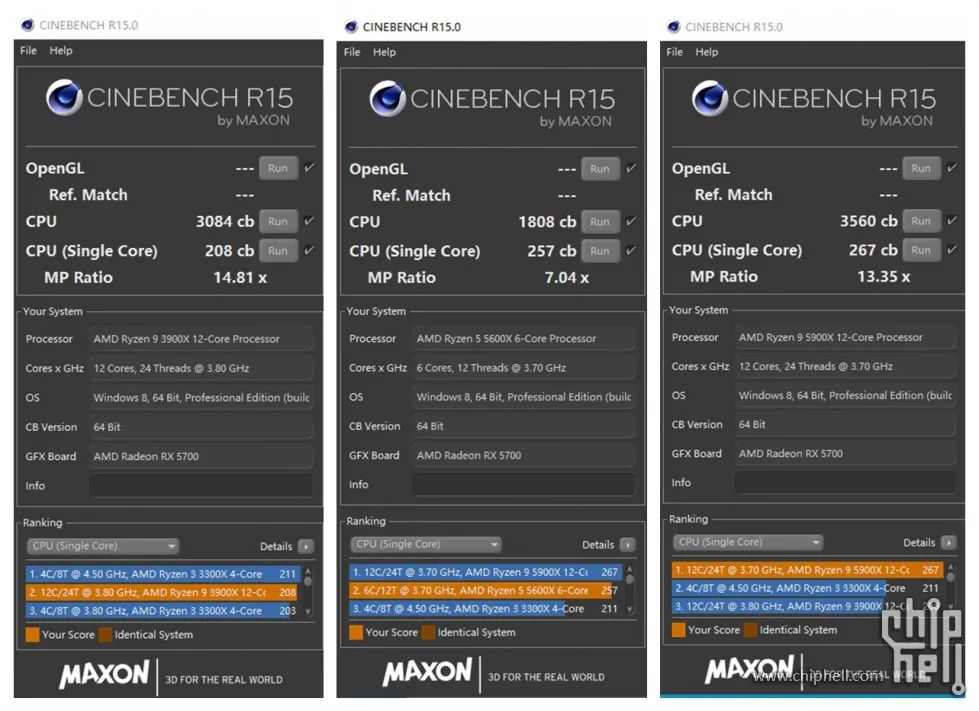Select orange 3900X 208 ranking row
The height and width of the screenshot is (711, 979).
click(x=163, y=592)
